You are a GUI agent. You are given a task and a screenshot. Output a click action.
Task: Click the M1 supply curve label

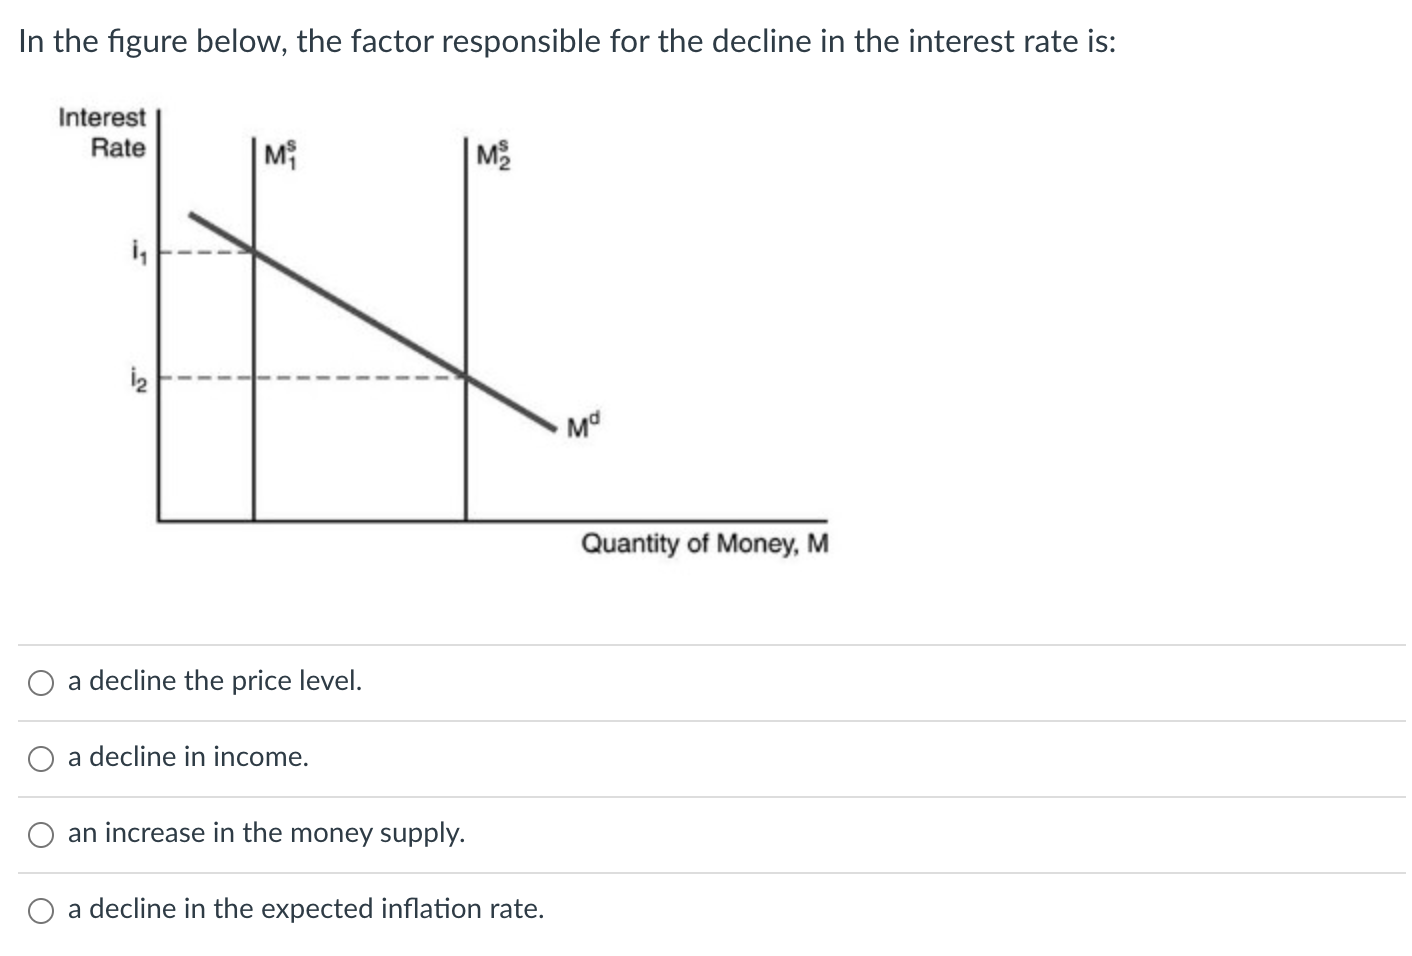[278, 154]
